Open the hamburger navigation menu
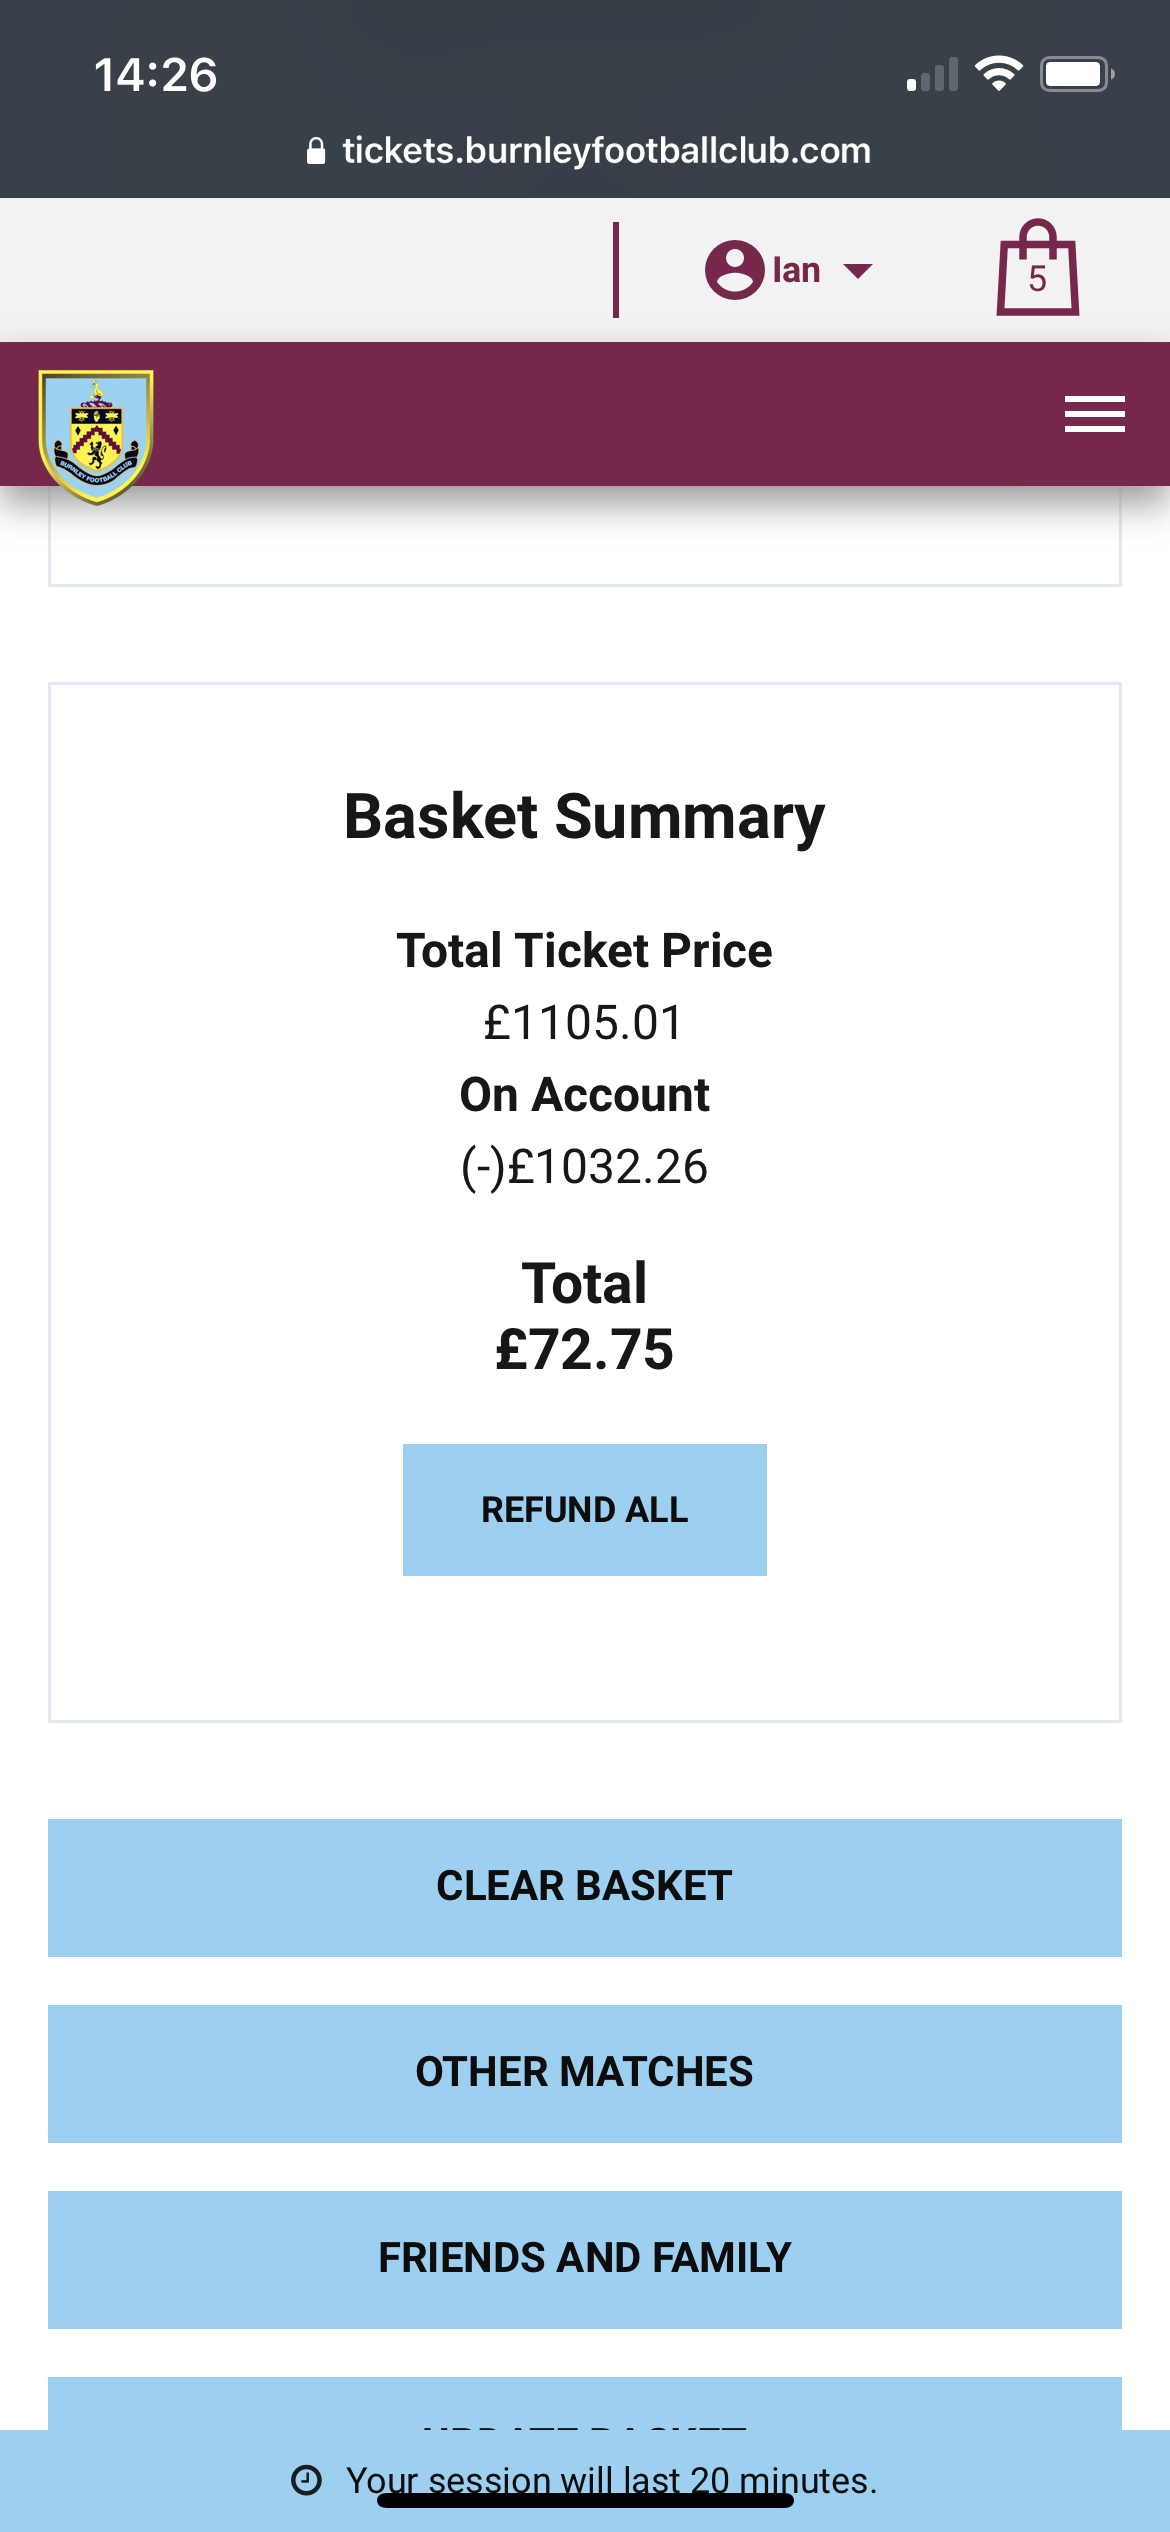This screenshot has width=1170, height=2532. [1094, 414]
